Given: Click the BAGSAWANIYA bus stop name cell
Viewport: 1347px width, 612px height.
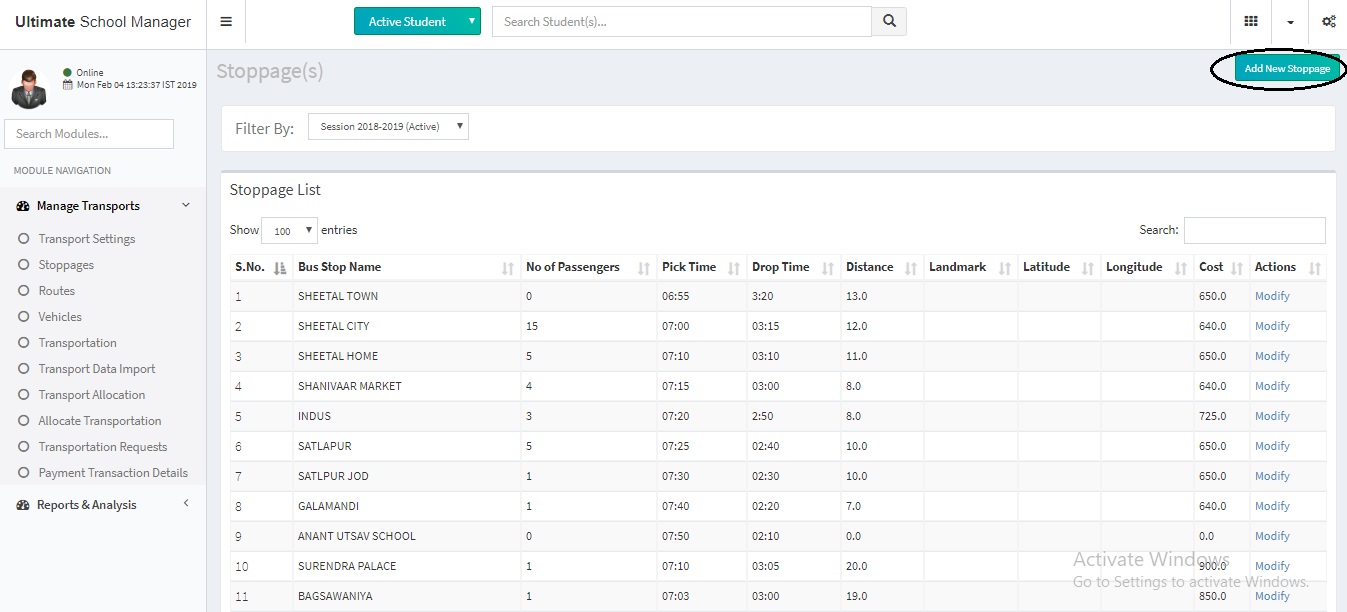Looking at the screenshot, I should tap(335, 596).
